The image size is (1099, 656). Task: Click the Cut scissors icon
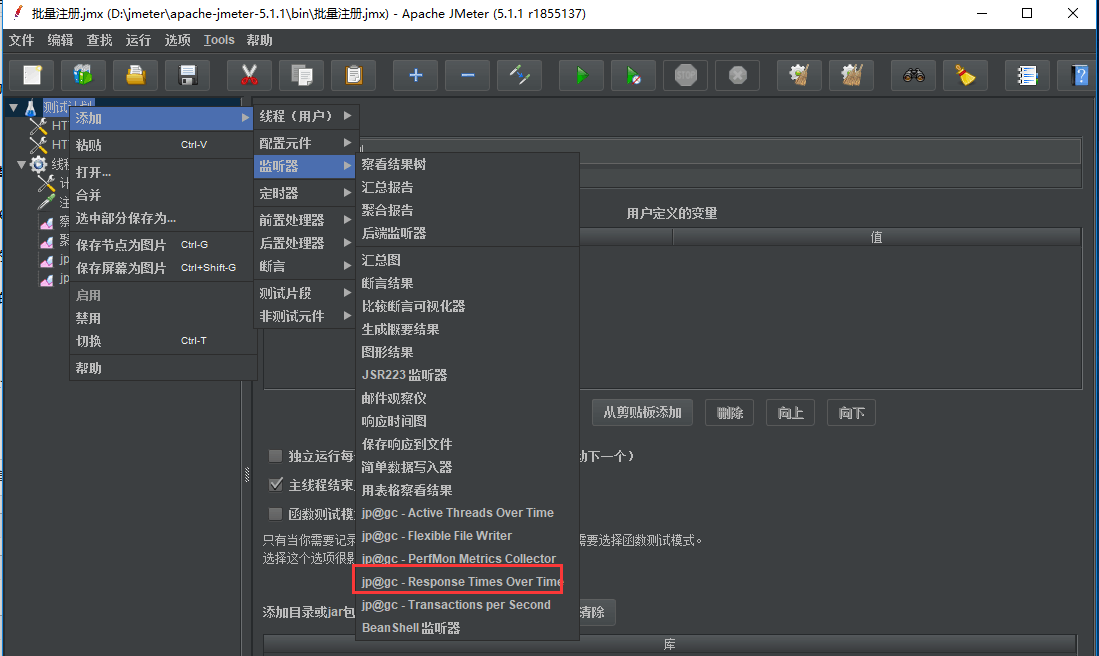249,75
